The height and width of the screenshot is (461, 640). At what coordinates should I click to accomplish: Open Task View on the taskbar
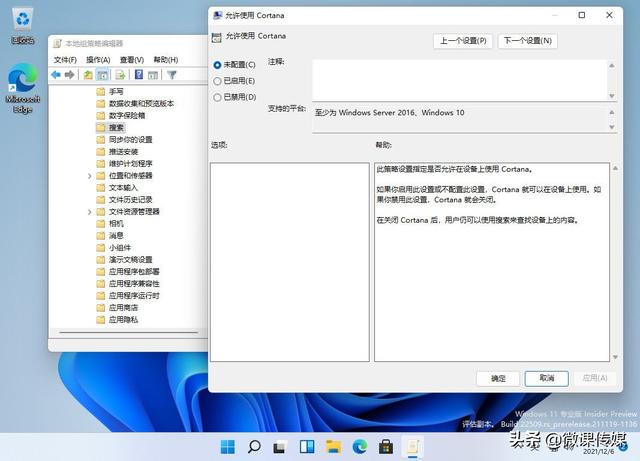click(x=280, y=447)
